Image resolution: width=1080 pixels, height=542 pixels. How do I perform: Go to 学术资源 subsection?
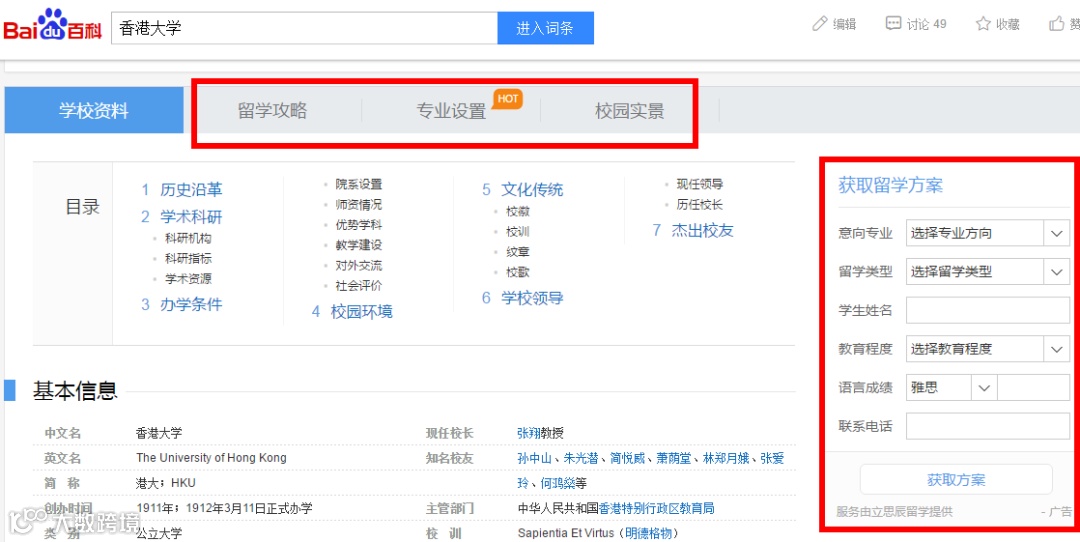pyautogui.click(x=188, y=279)
